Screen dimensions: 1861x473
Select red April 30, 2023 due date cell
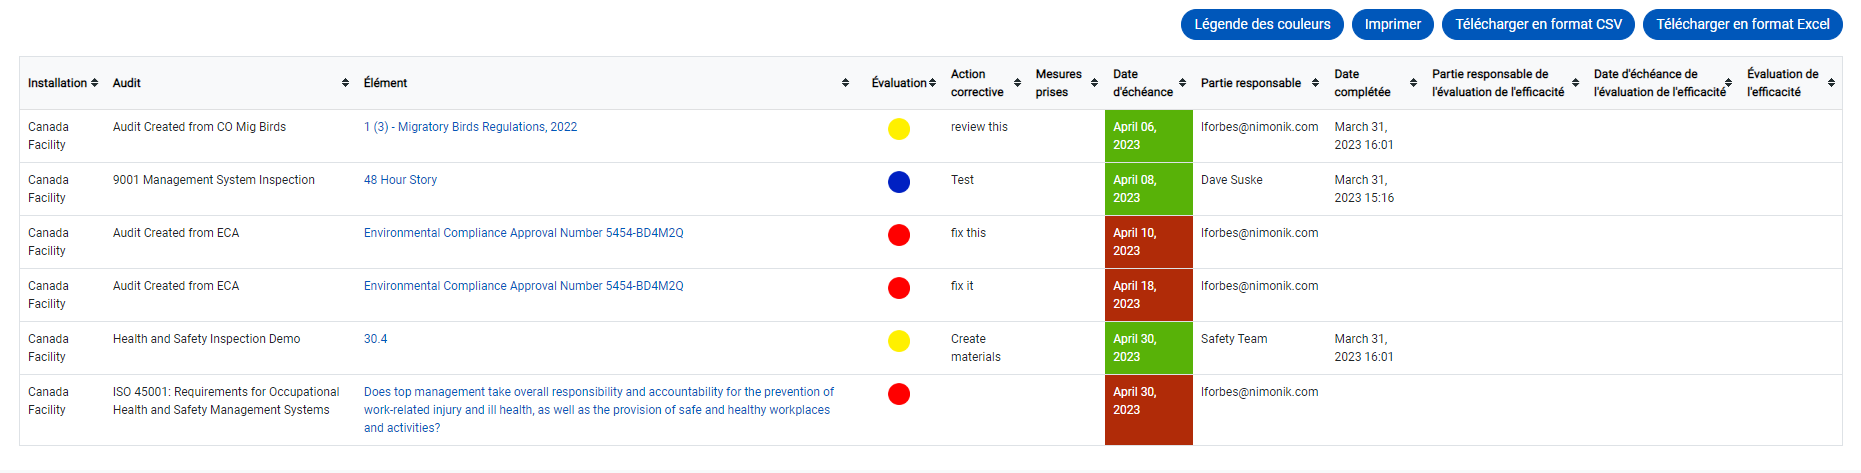click(1149, 410)
